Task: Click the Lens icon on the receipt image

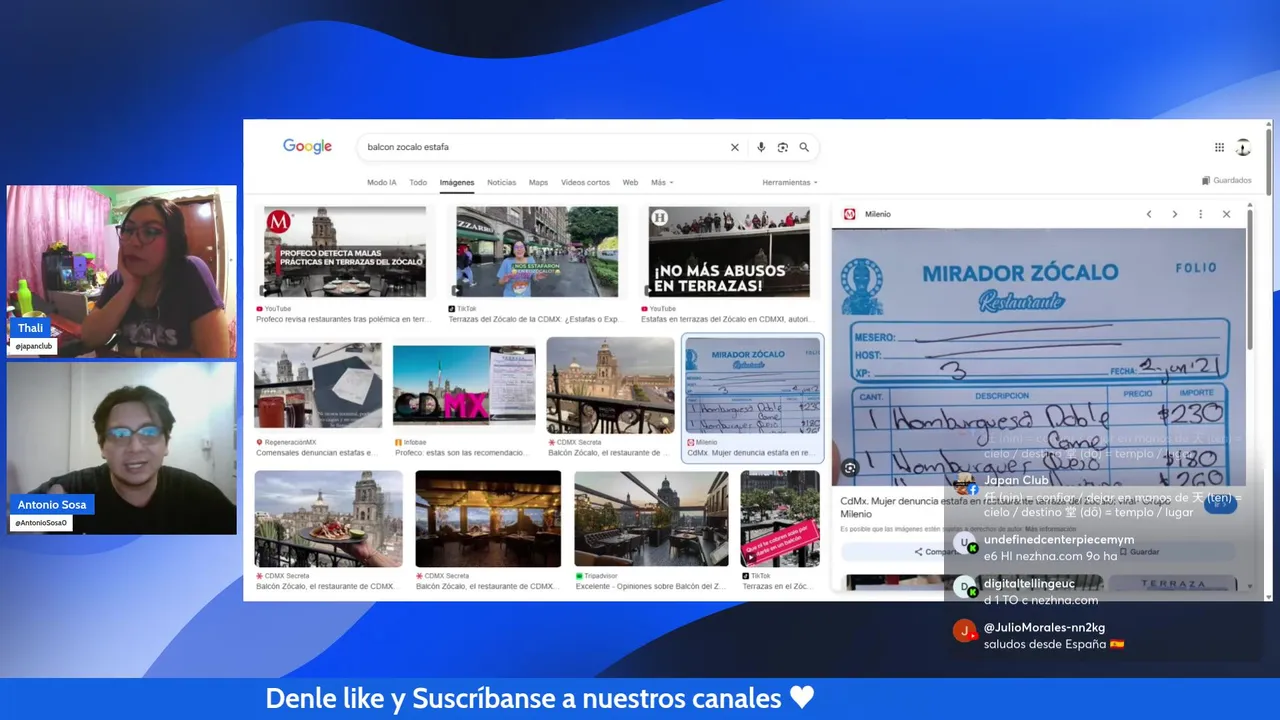Action: point(850,467)
